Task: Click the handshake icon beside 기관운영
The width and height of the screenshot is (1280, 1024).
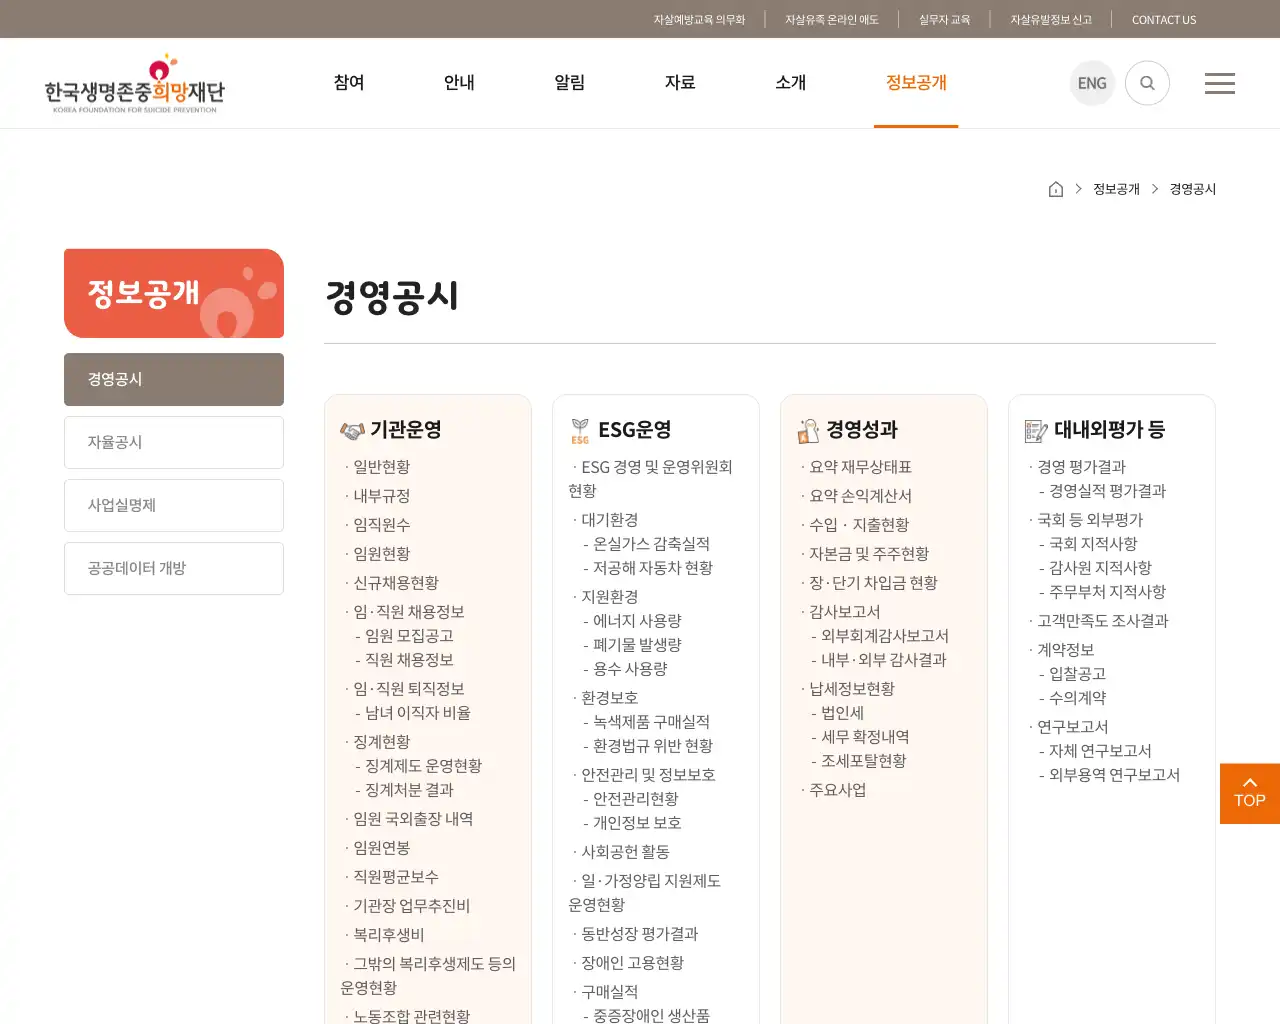Action: pos(351,429)
